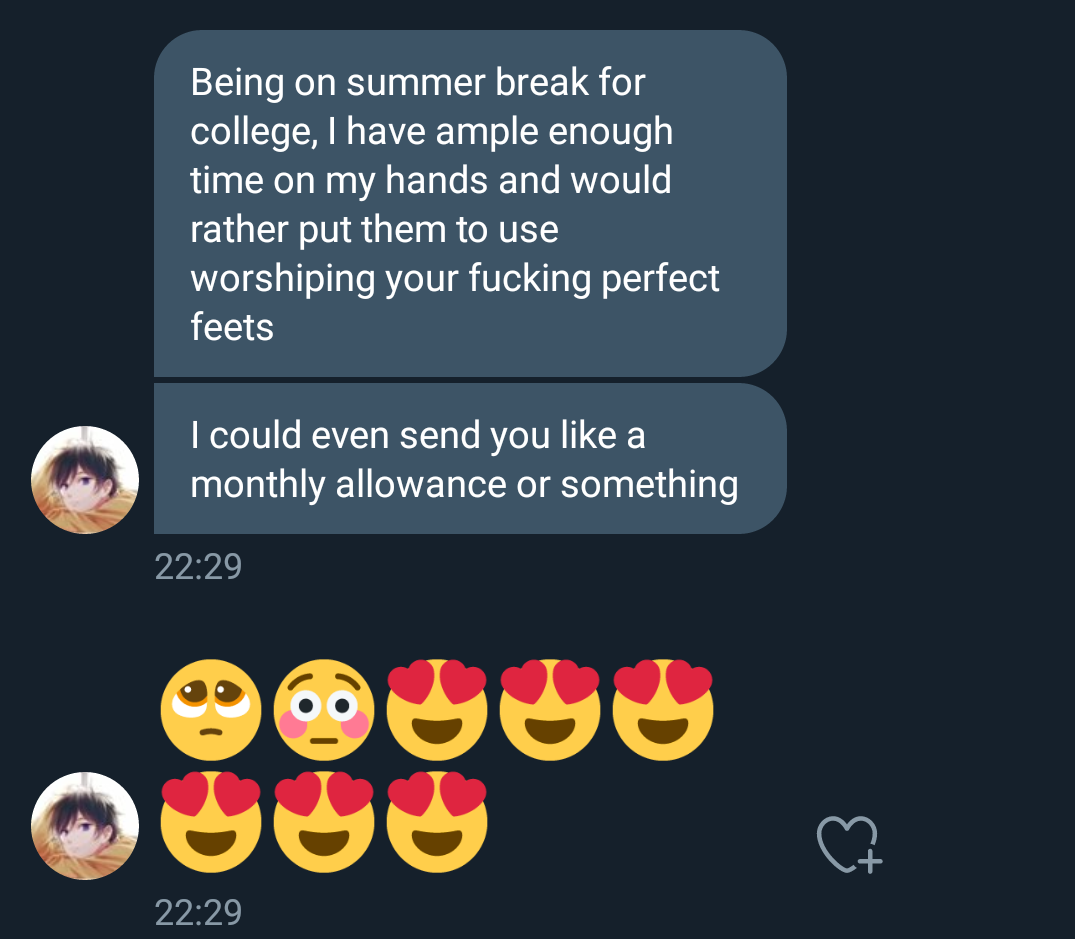Click middle heart-eyes emoji in bottom row
The height and width of the screenshot is (939, 1075).
(323, 823)
